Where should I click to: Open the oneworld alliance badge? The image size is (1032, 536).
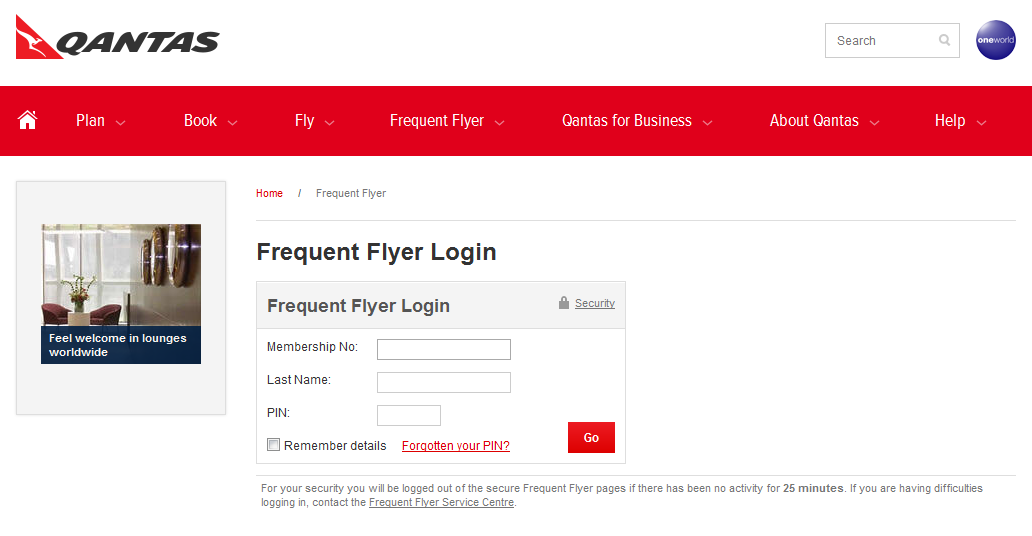coord(995,40)
